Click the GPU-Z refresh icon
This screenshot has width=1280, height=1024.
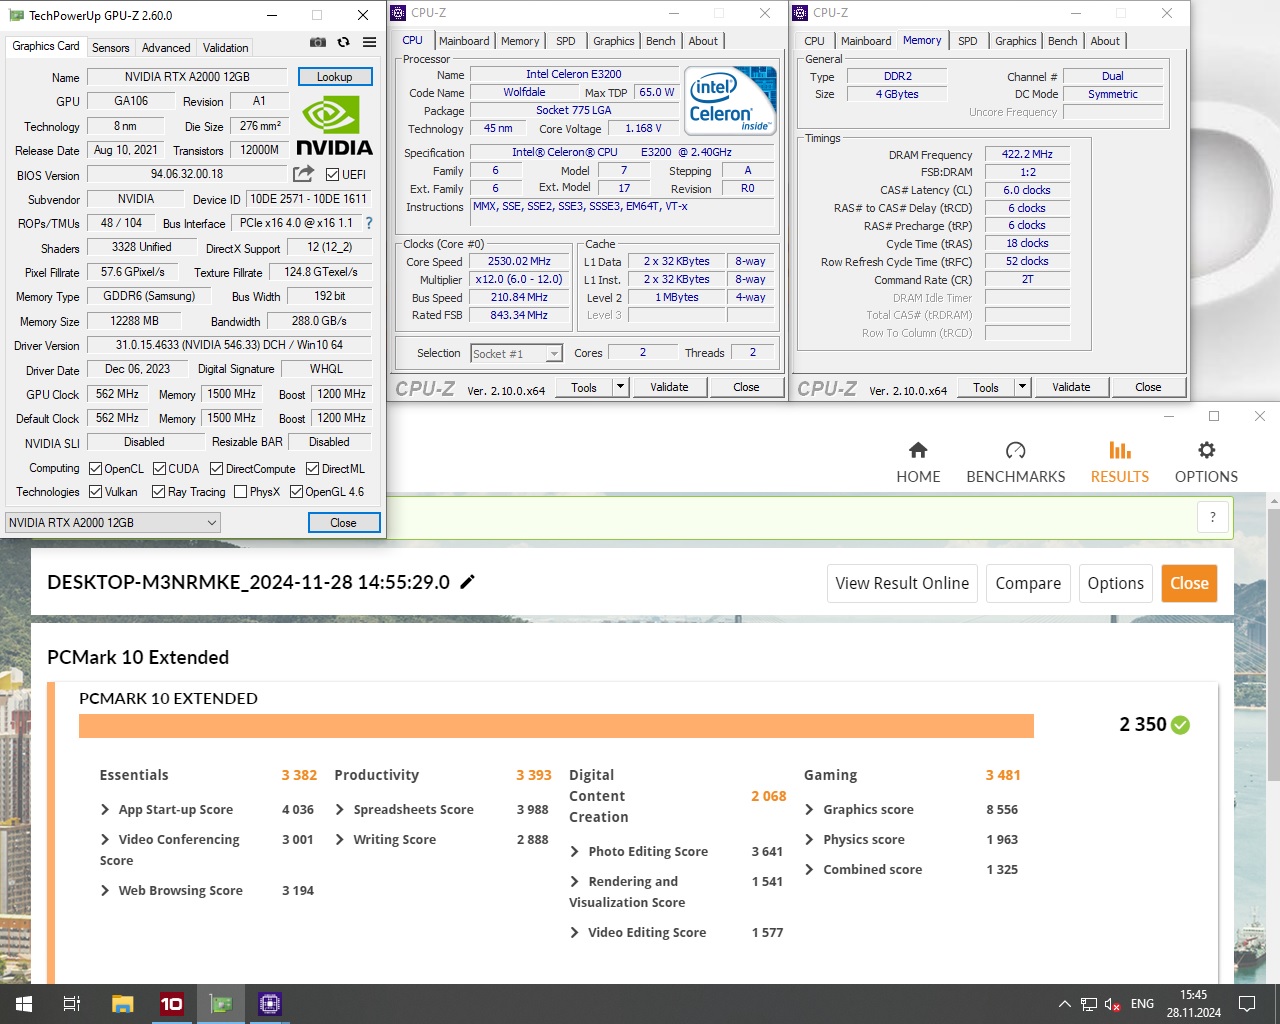pyautogui.click(x=343, y=42)
